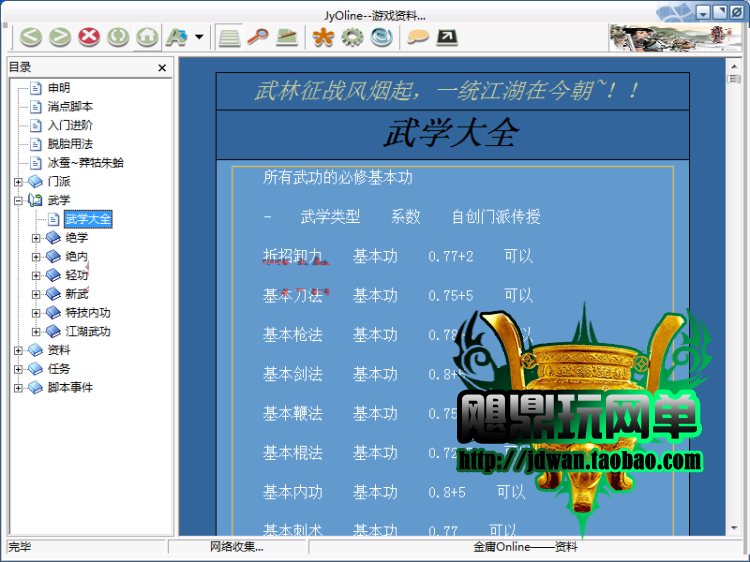Click the scrollbar down arrow
Viewport: 750px width, 562px height.
coord(734,528)
